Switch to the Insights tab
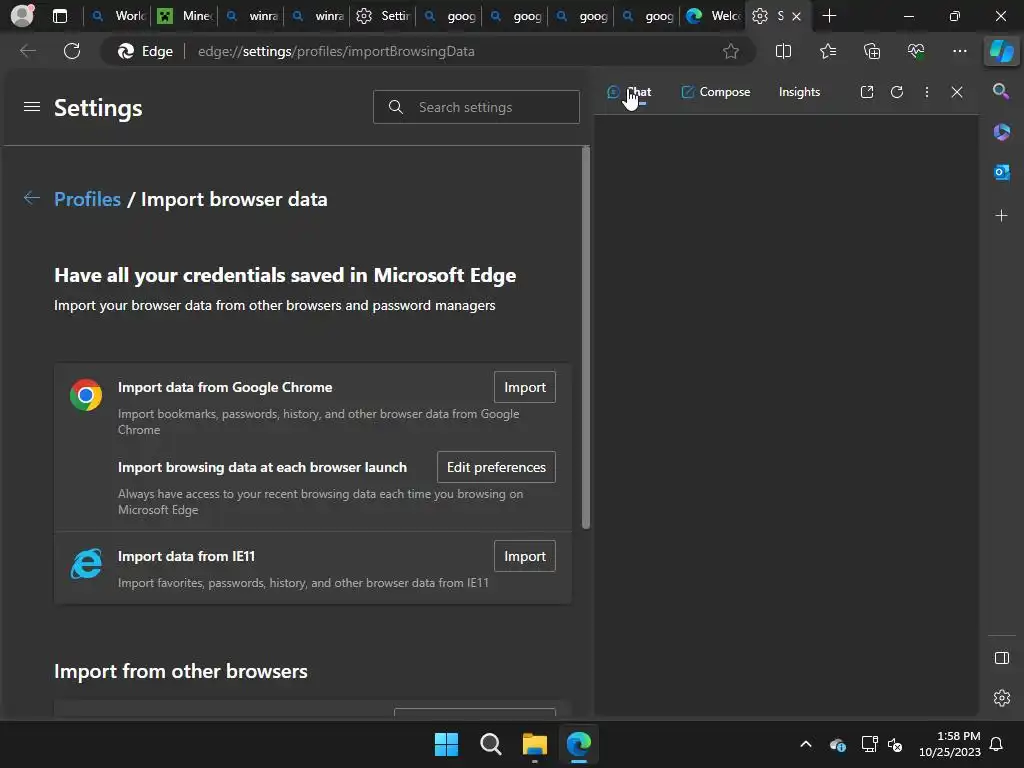The height and width of the screenshot is (768, 1024). point(799,92)
